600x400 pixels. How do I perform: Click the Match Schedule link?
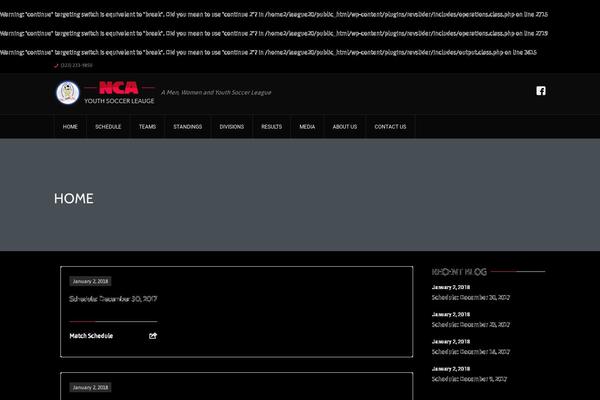(x=91, y=336)
